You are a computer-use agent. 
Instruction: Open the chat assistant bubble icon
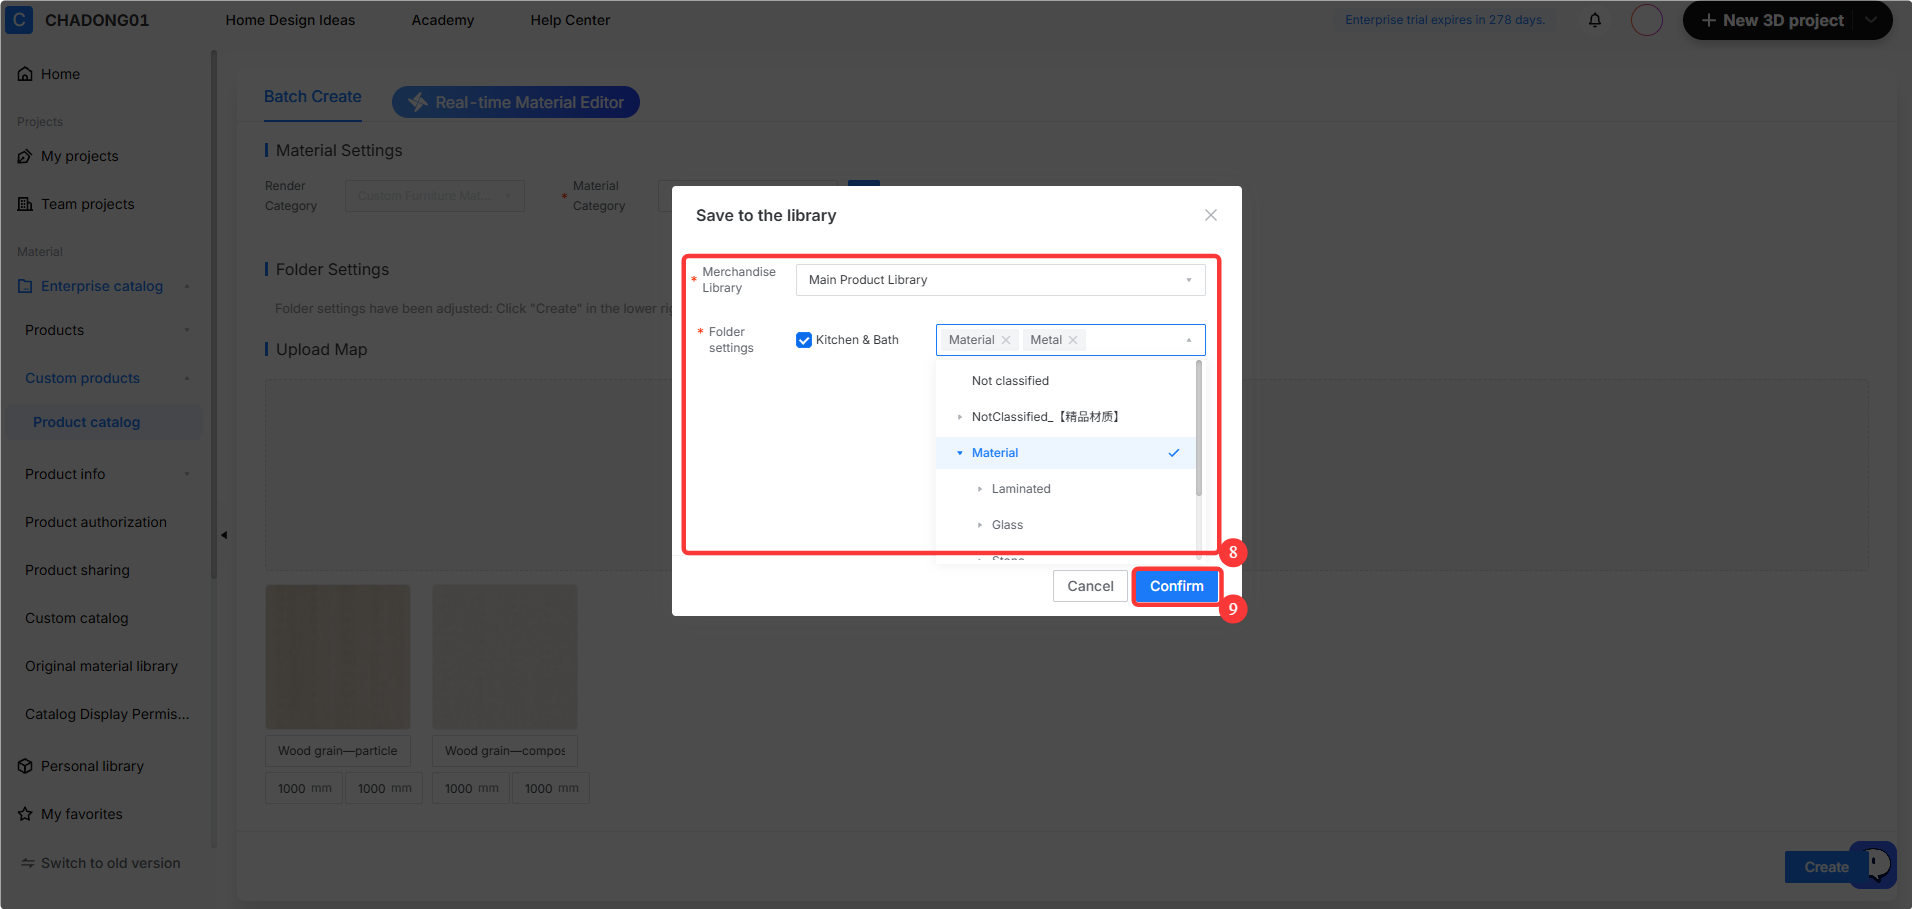click(x=1873, y=865)
